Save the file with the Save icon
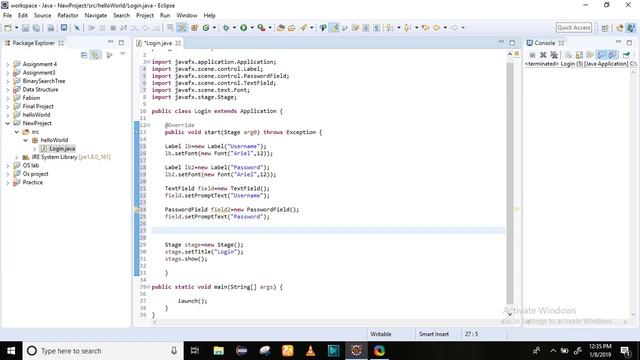The width and height of the screenshot is (640, 360). pyautogui.click(x=25, y=28)
